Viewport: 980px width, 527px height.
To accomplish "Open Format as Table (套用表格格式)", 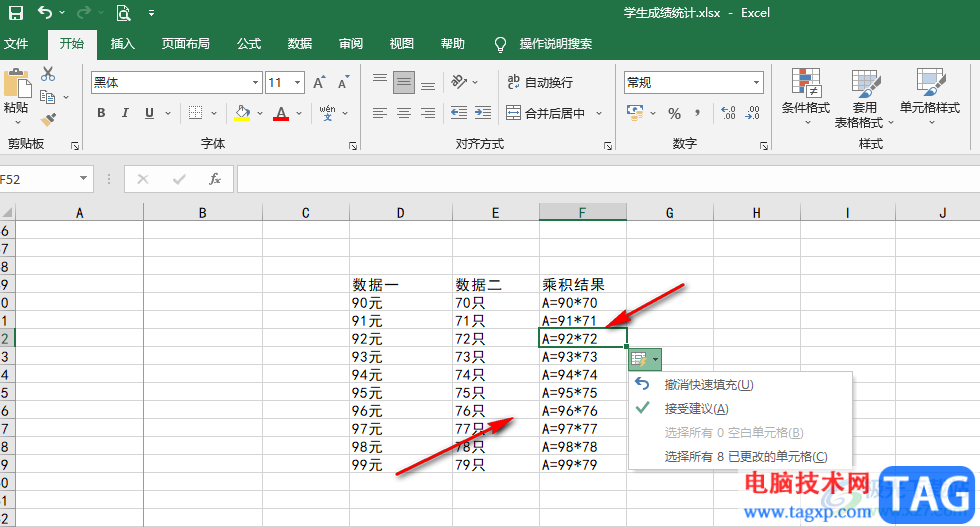I will [x=864, y=98].
